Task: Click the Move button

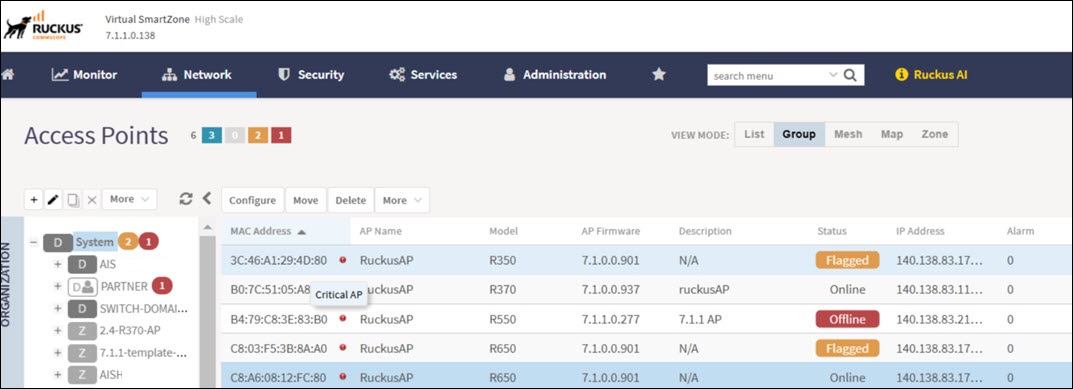Action: (x=306, y=200)
